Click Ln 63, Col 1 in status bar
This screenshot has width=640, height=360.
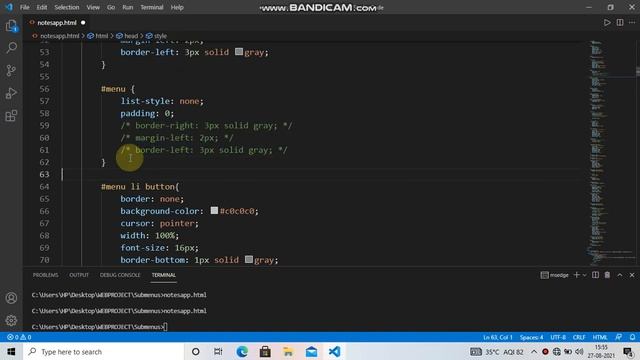click(498, 337)
